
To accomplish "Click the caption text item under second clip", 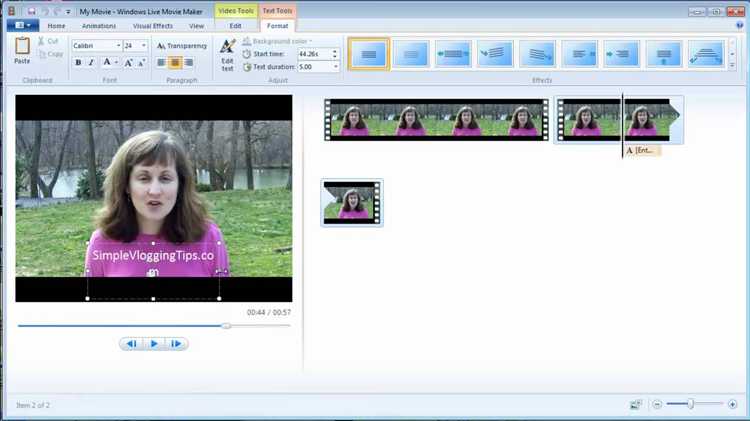I will pyautogui.click(x=643, y=151).
